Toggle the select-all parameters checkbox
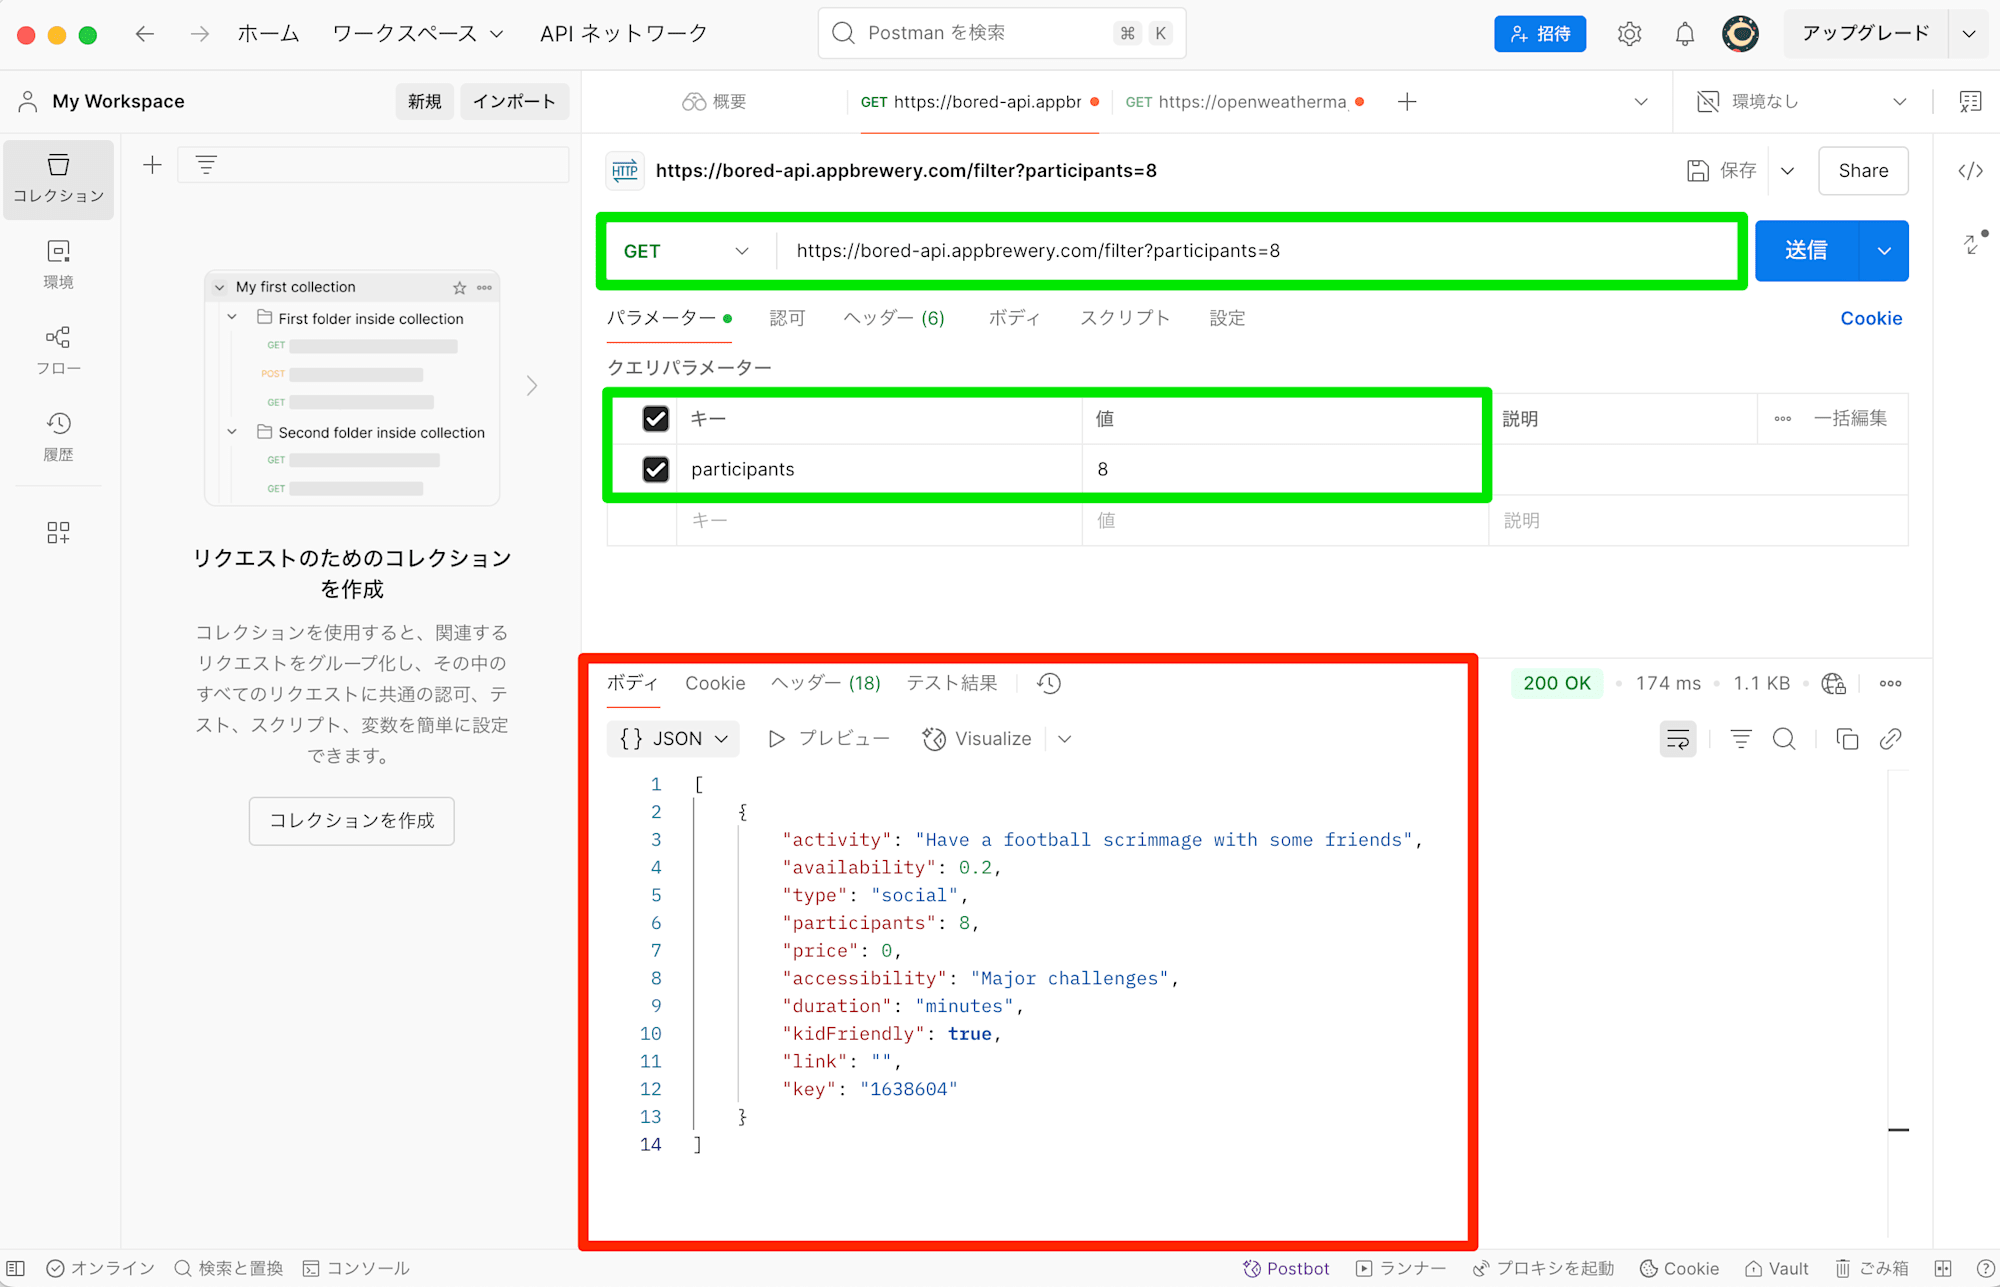This screenshot has width=2000, height=1287. (656, 419)
